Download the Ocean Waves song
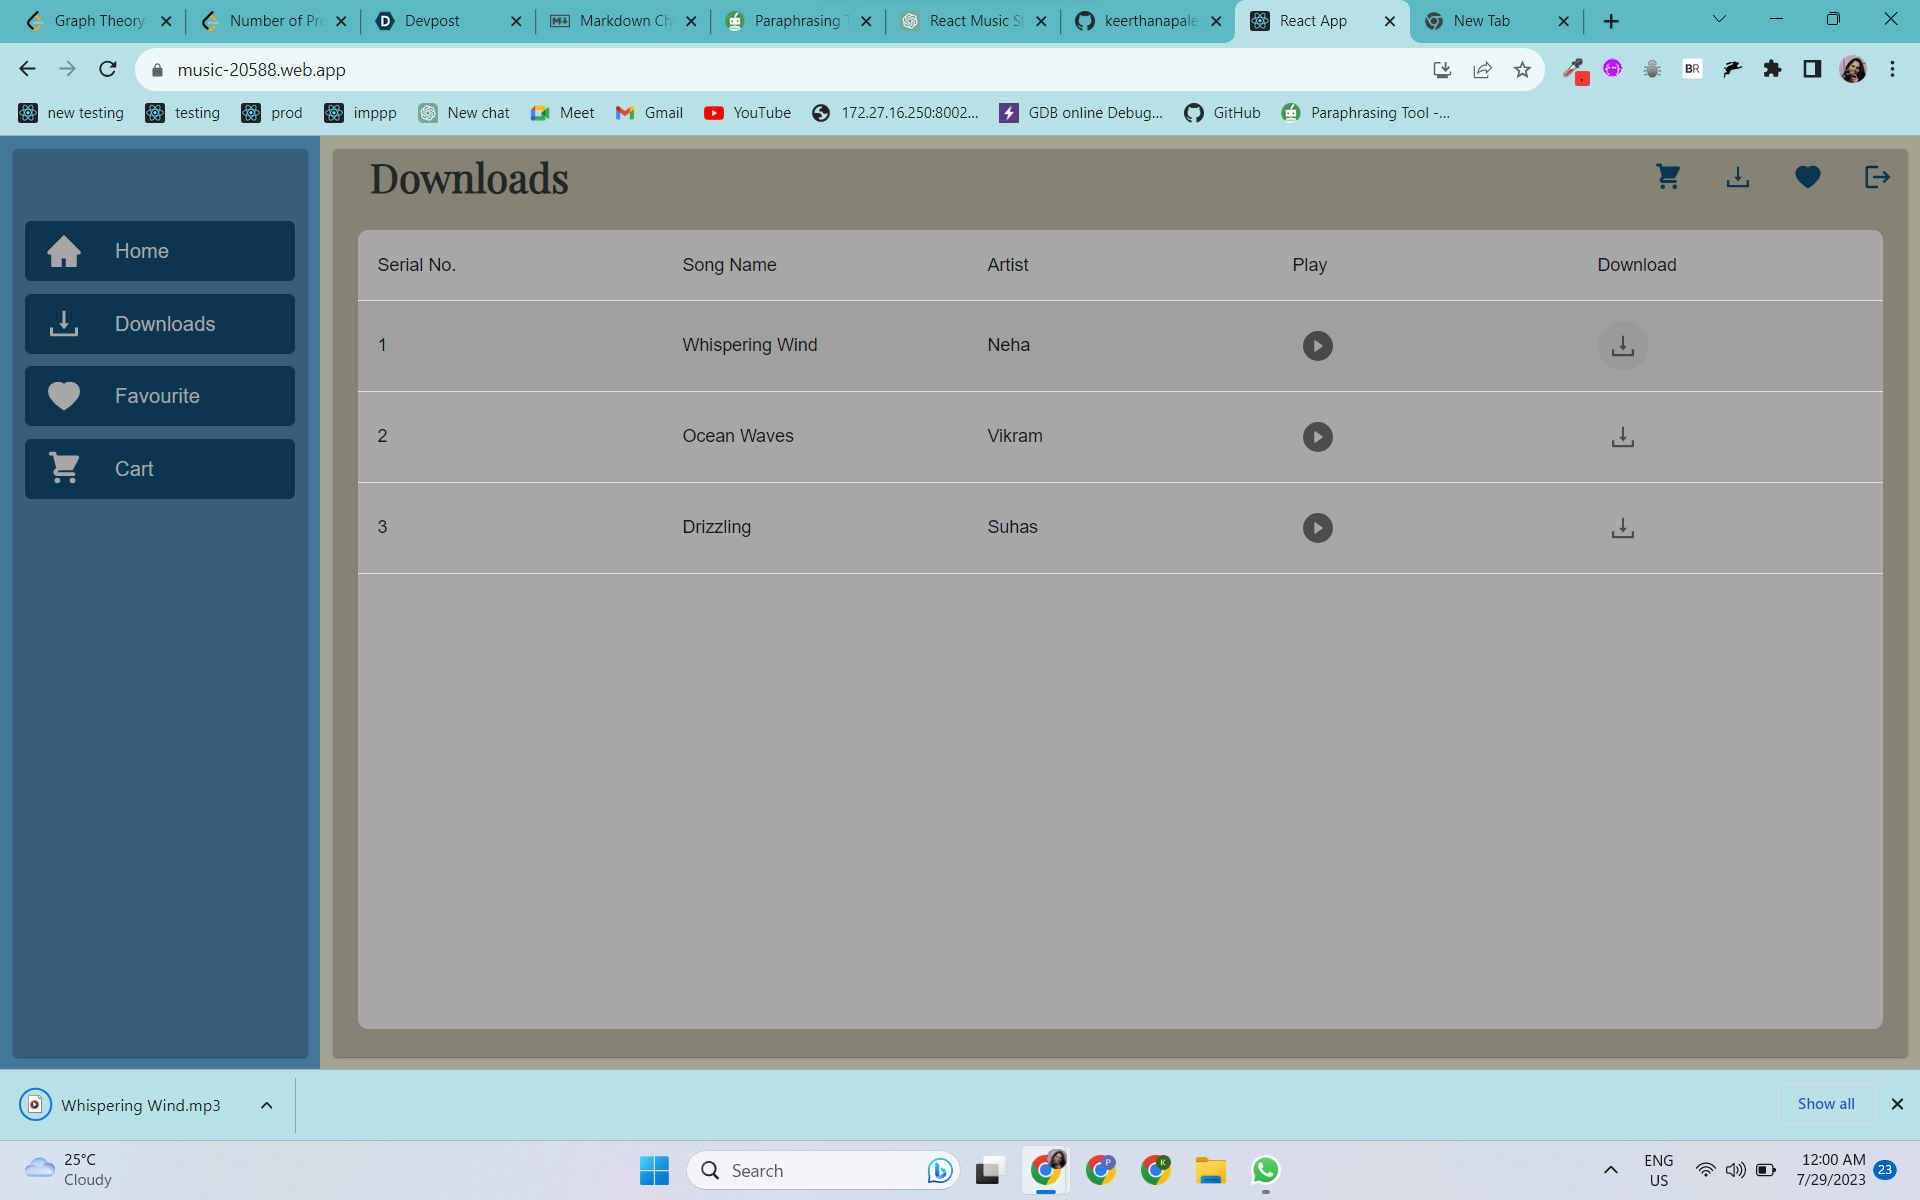Screen dimensions: 1920x1200 [1622, 437]
